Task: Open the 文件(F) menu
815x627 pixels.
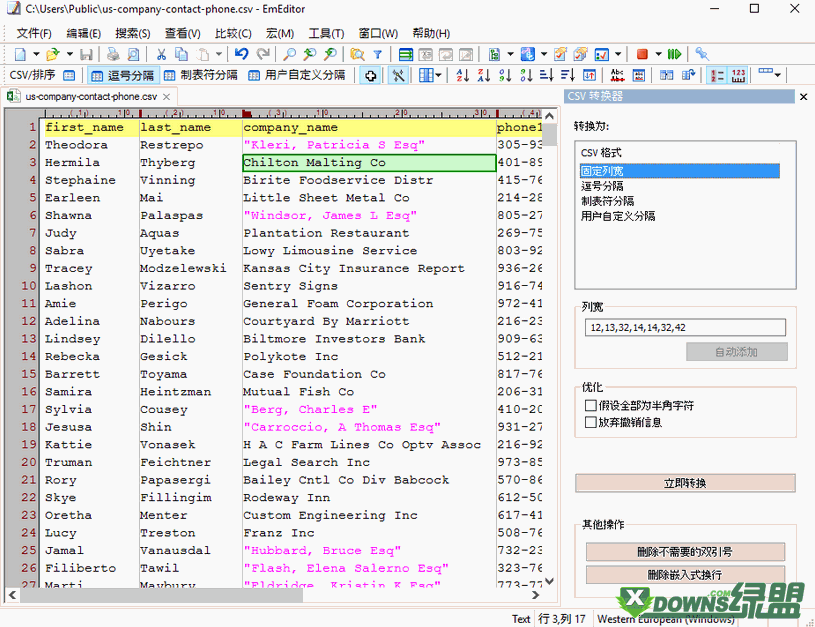Action: 34,33
